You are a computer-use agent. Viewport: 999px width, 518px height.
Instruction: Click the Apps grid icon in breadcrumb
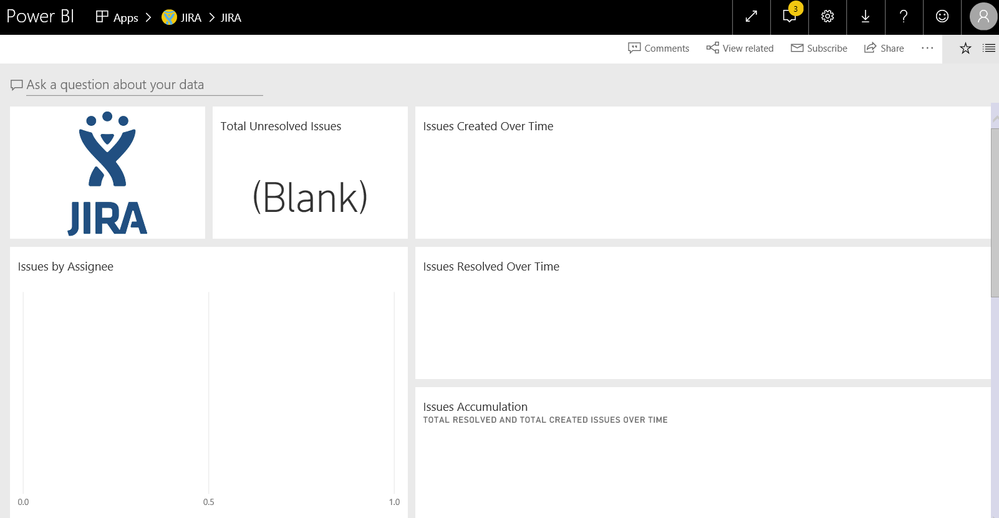[102, 17]
